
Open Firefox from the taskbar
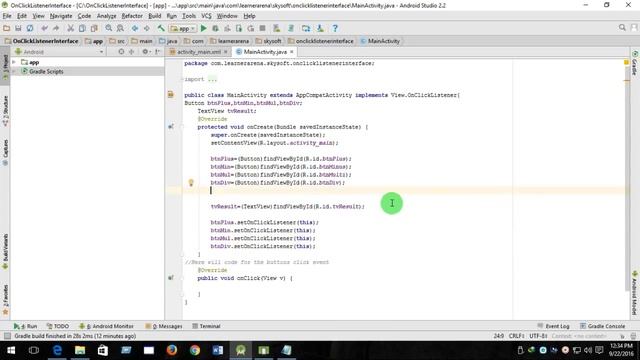[172, 350]
